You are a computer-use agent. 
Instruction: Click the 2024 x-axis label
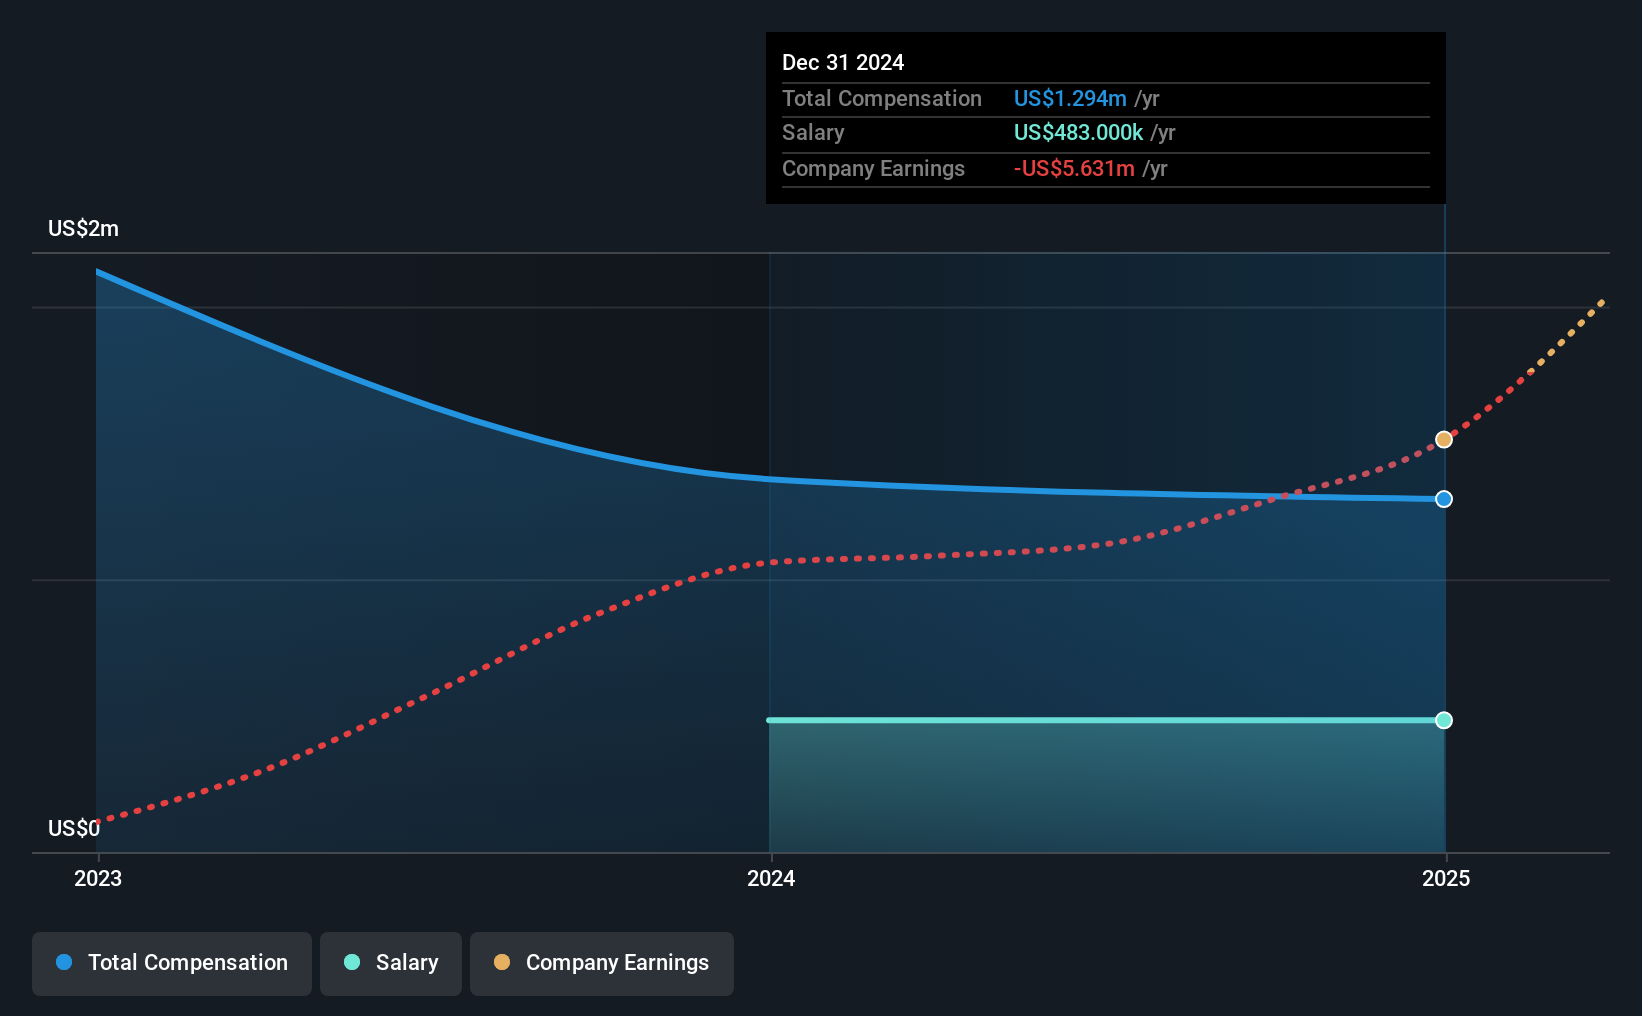coord(771,878)
